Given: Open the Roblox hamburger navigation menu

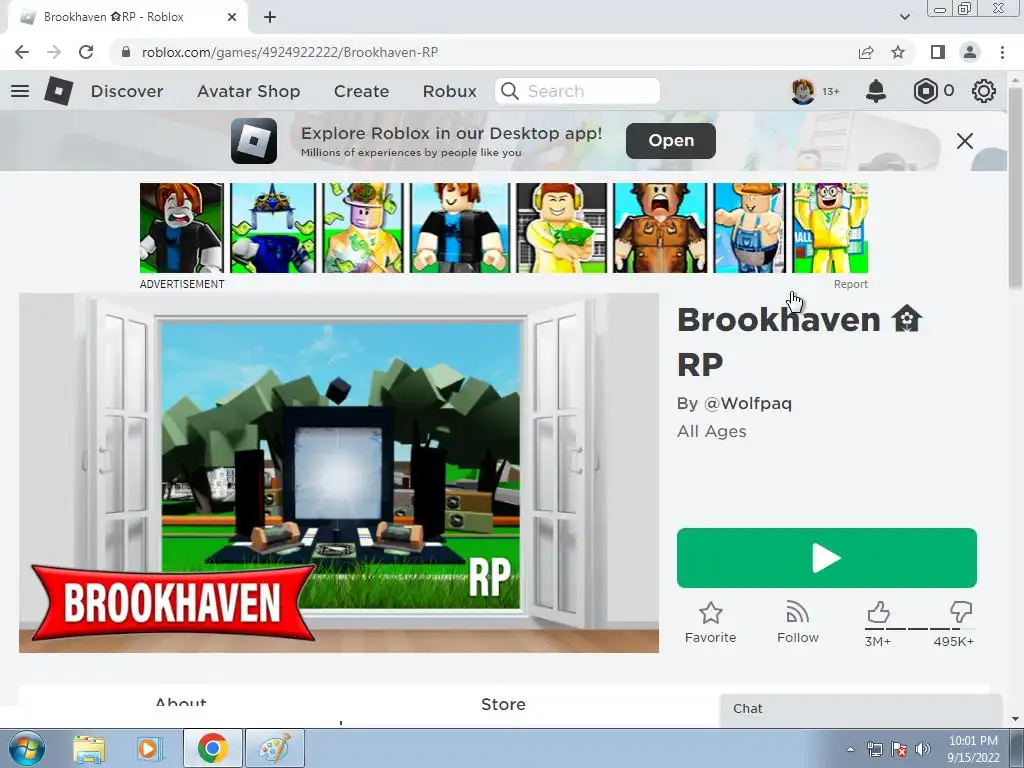Looking at the screenshot, I should tap(20, 91).
